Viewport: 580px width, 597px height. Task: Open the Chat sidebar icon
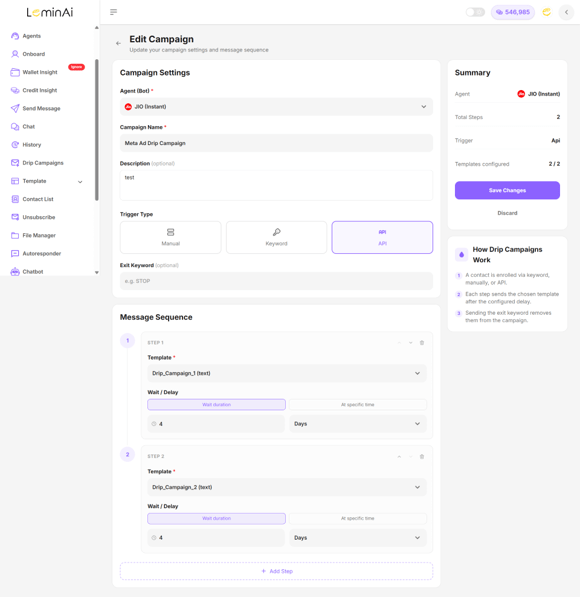pos(15,126)
